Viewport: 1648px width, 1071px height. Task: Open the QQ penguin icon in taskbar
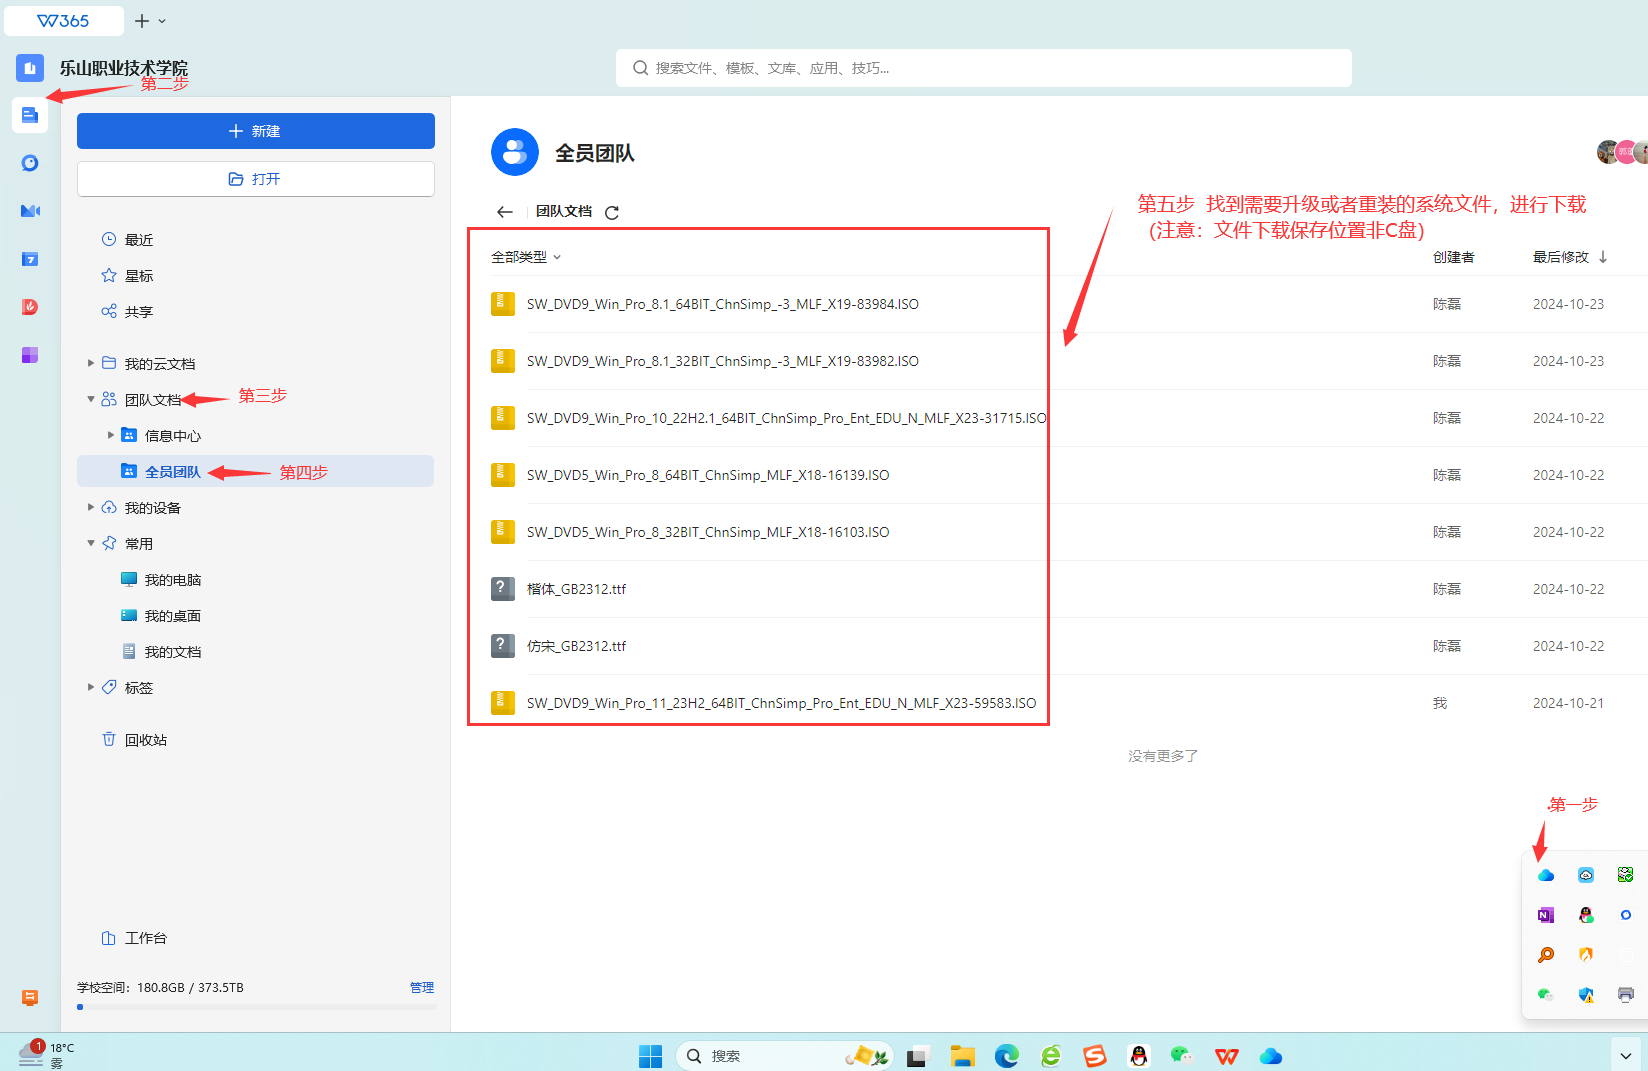coord(1138,1056)
